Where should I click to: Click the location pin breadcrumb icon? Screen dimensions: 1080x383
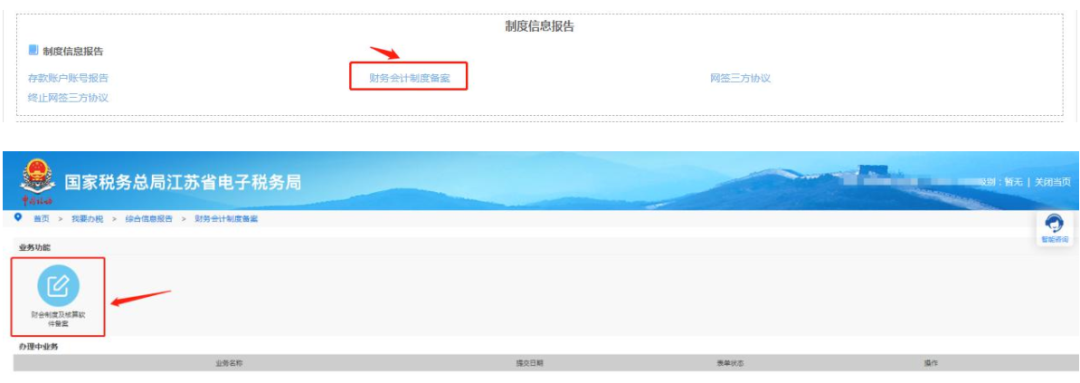(x=19, y=218)
